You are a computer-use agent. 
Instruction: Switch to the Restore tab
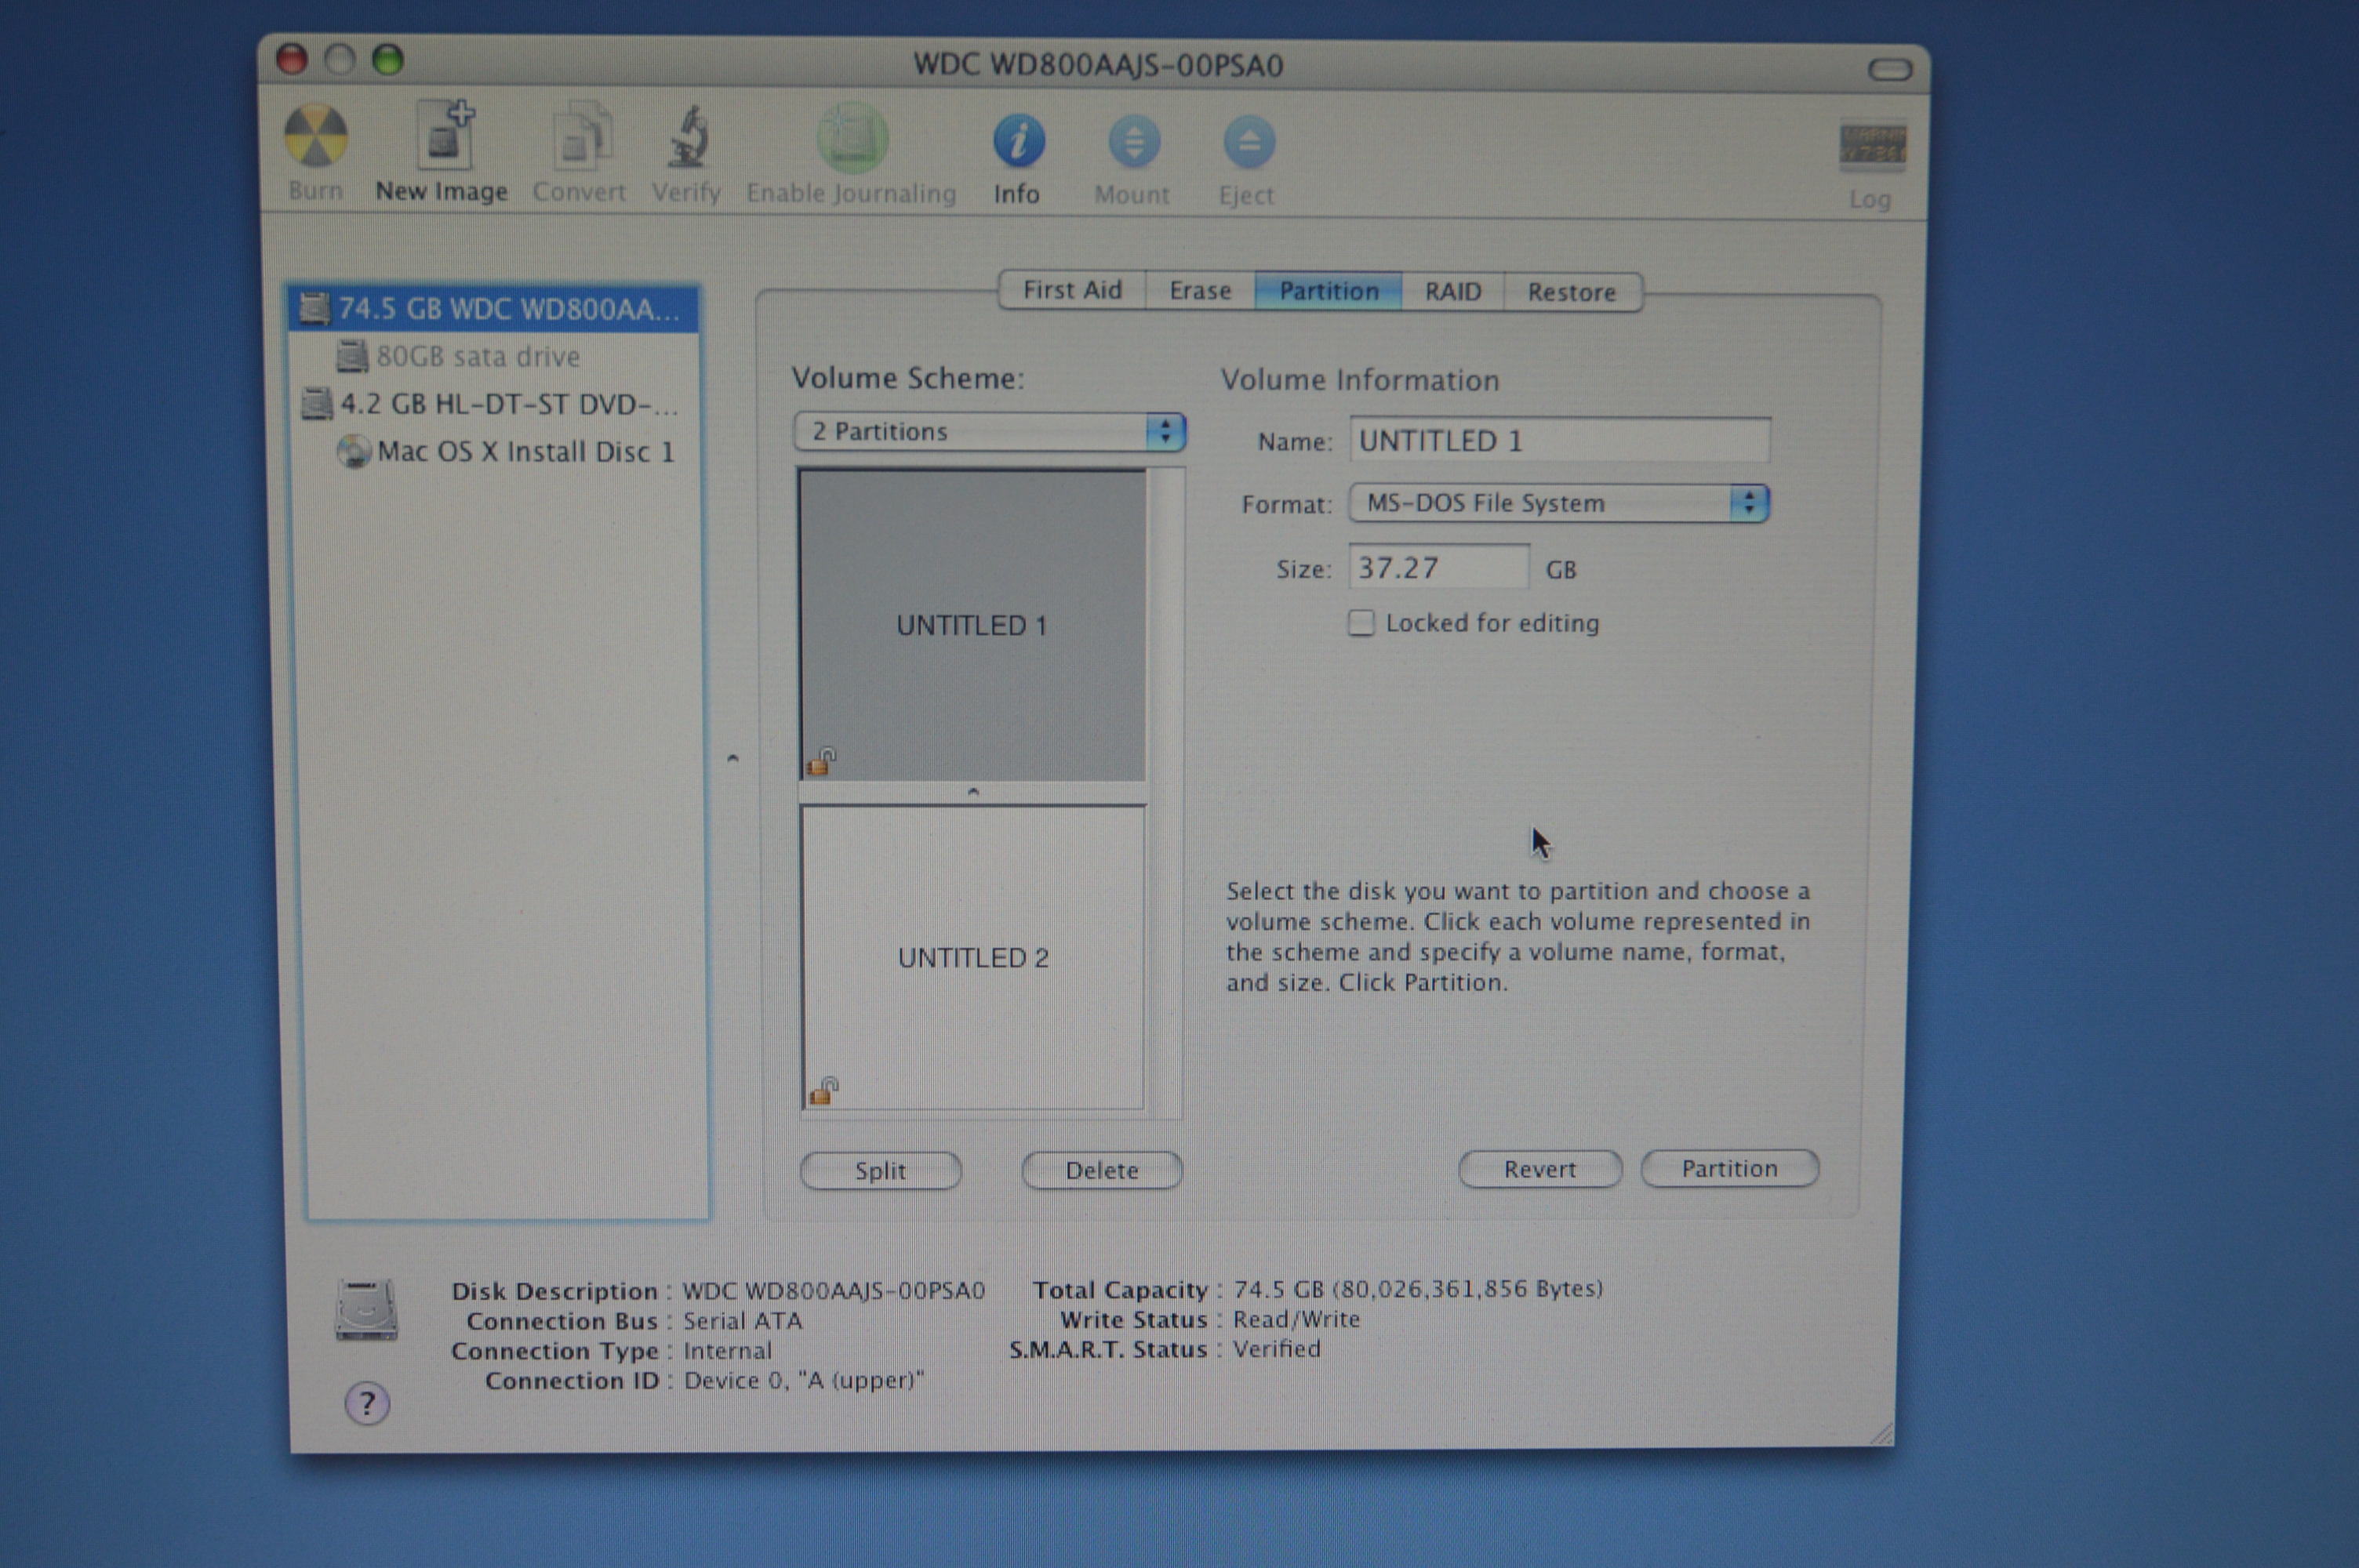[x=1572, y=293]
